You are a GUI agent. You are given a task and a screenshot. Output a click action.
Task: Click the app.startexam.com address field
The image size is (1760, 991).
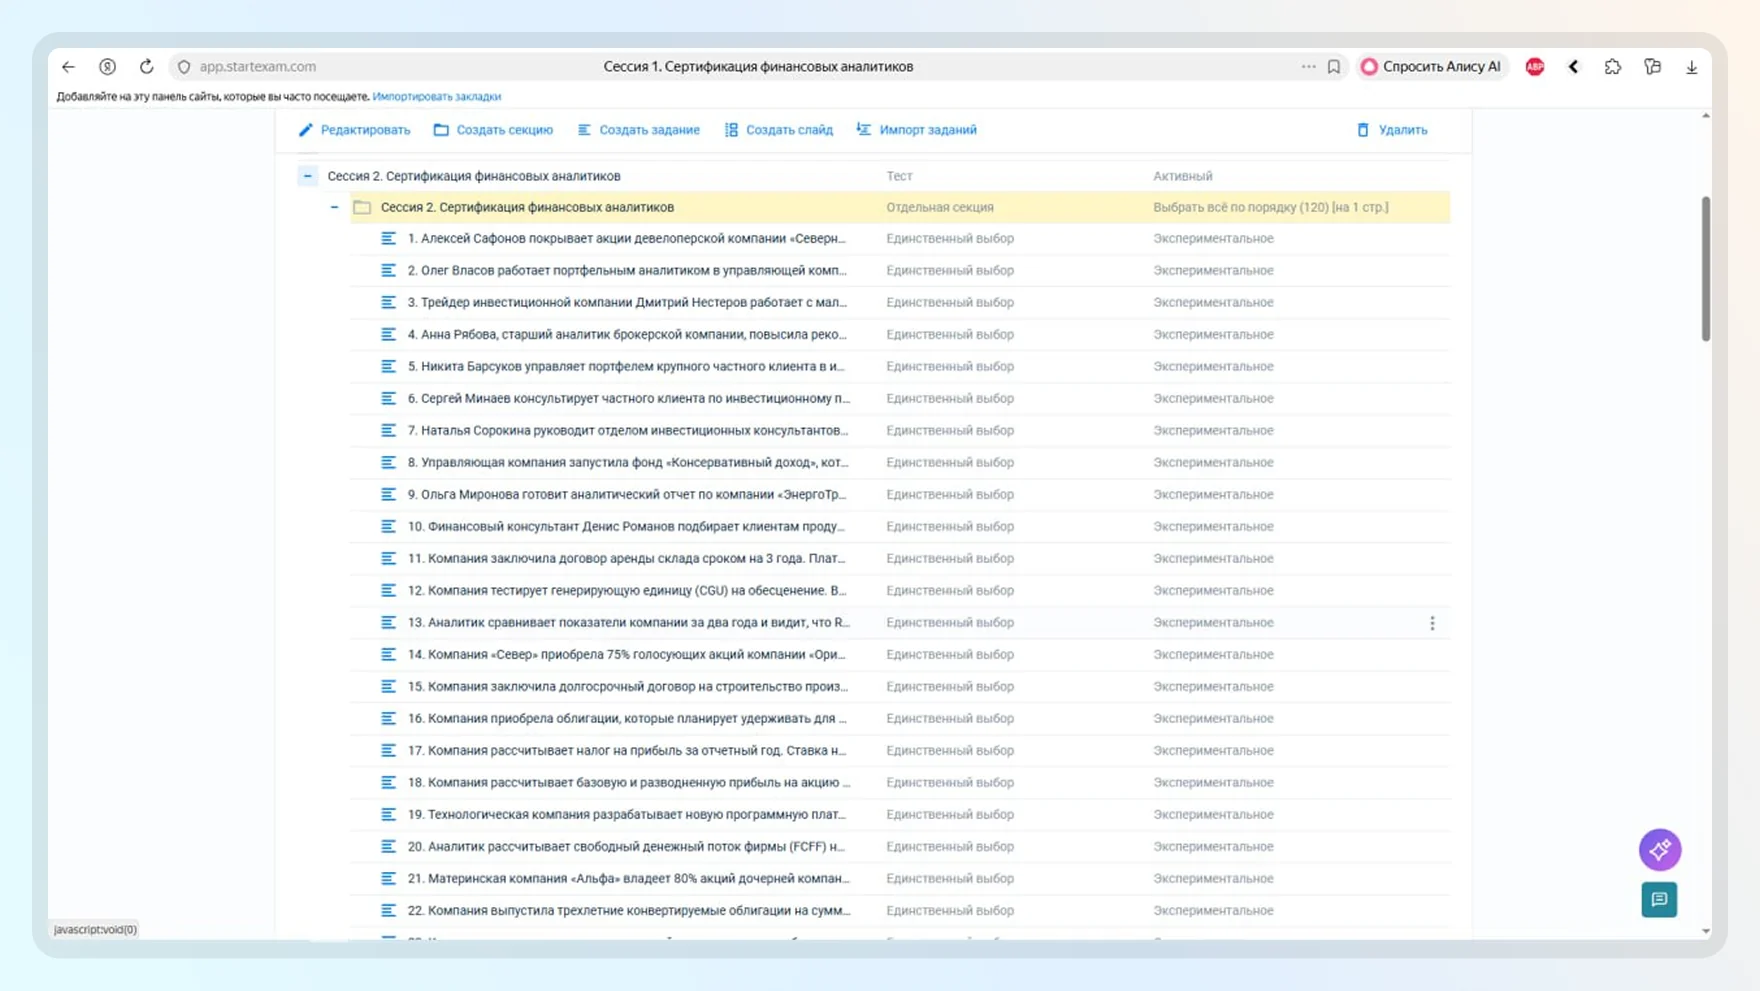coord(258,67)
